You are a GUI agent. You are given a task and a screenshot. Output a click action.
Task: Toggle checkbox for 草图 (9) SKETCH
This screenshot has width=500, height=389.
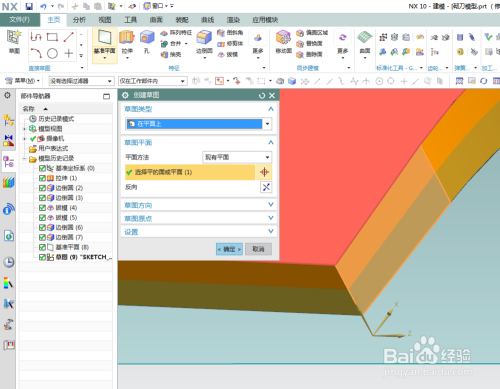coord(42,257)
